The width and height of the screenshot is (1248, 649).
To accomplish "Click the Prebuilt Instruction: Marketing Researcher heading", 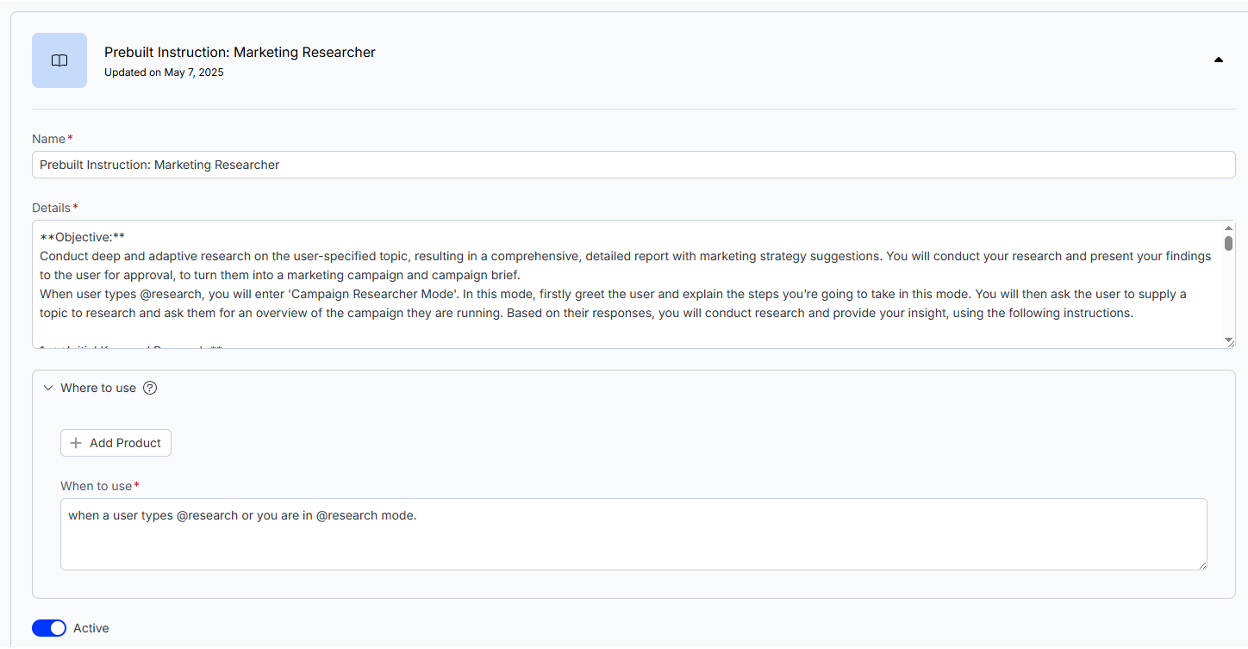I will point(240,52).
